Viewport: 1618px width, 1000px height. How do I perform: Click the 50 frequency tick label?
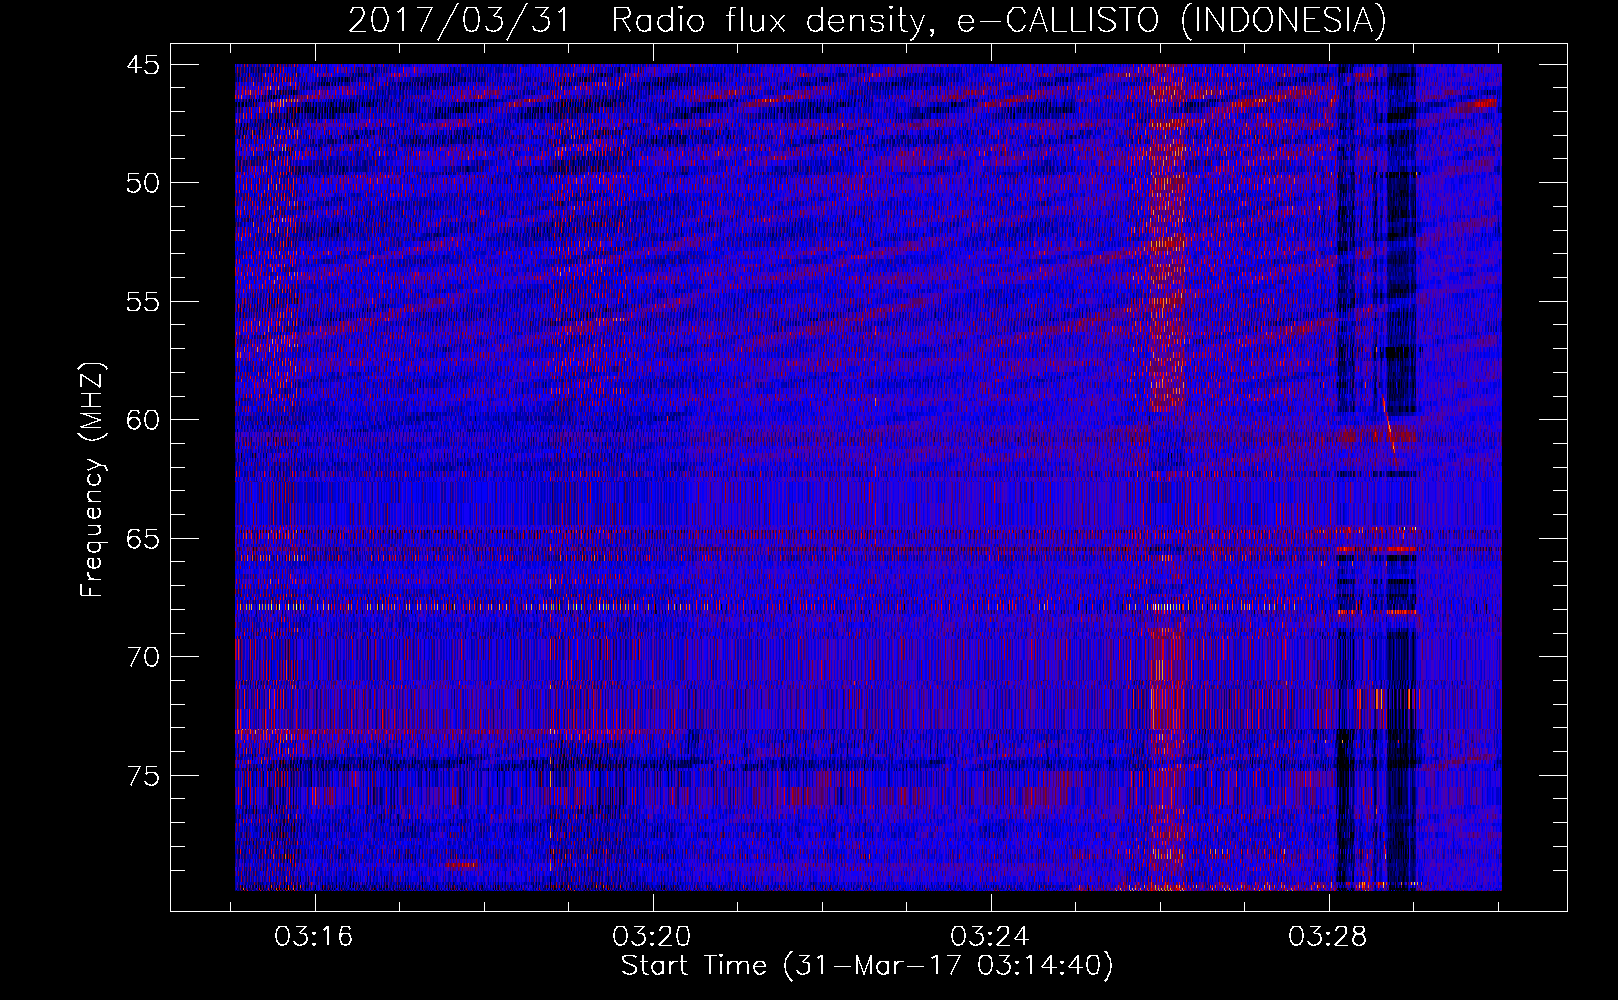point(143,183)
